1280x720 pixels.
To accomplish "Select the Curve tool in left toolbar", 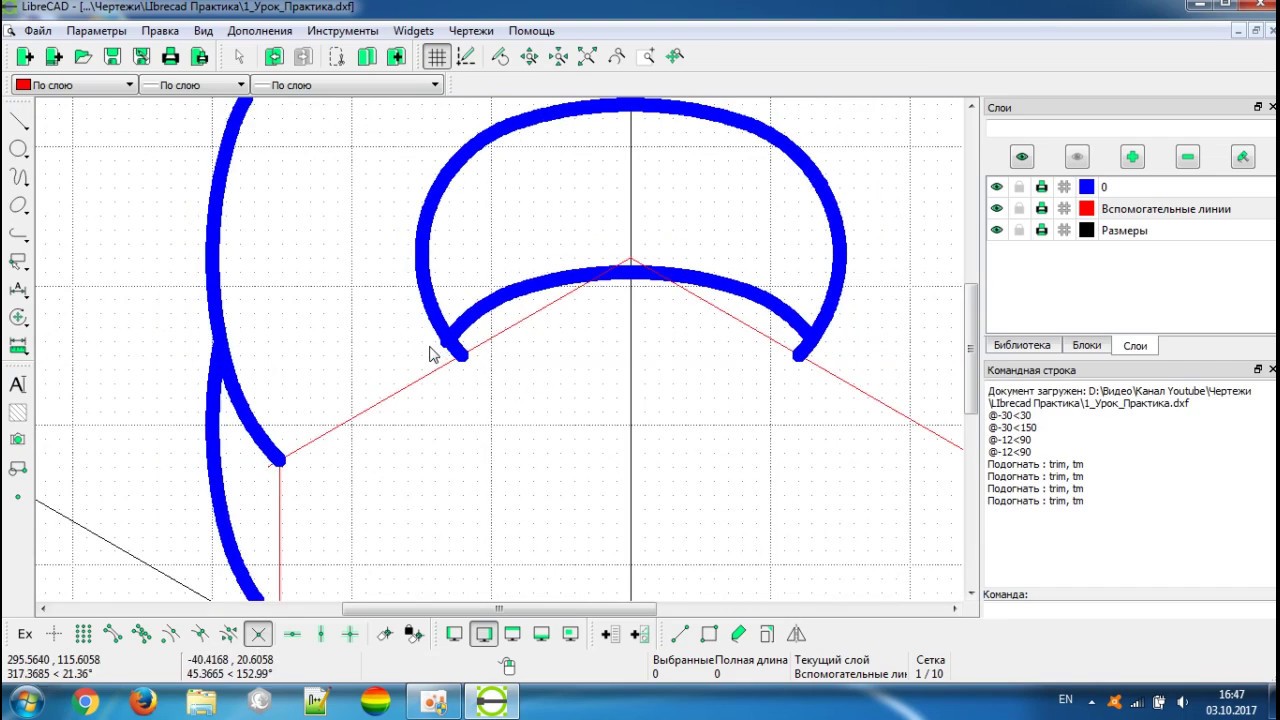I will [x=18, y=177].
